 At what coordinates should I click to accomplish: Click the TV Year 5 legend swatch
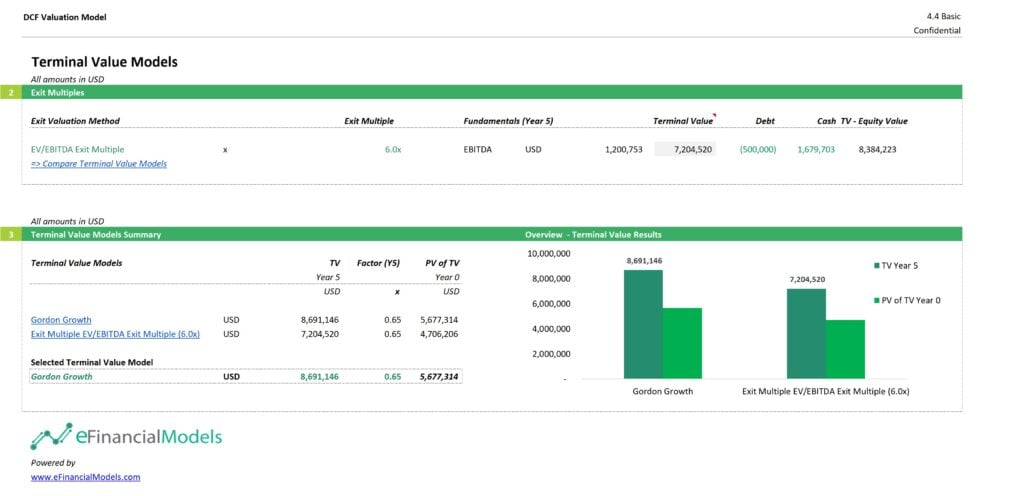coord(876,266)
